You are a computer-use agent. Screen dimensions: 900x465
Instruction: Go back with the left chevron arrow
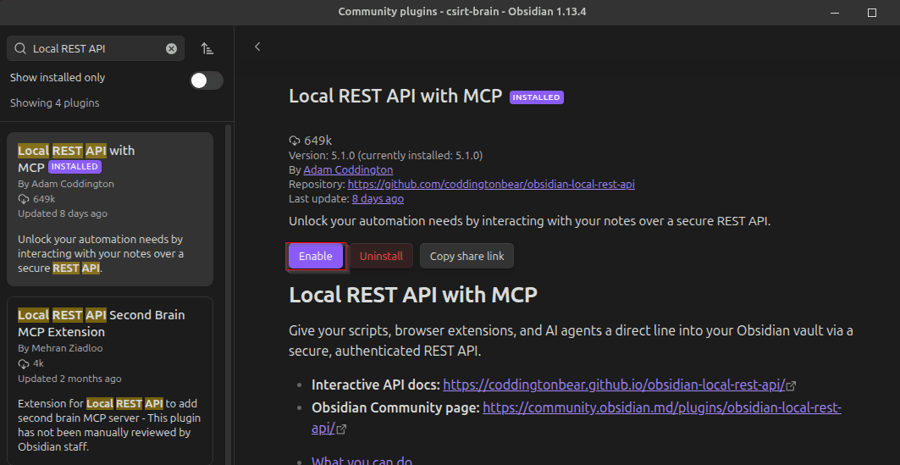(x=257, y=46)
